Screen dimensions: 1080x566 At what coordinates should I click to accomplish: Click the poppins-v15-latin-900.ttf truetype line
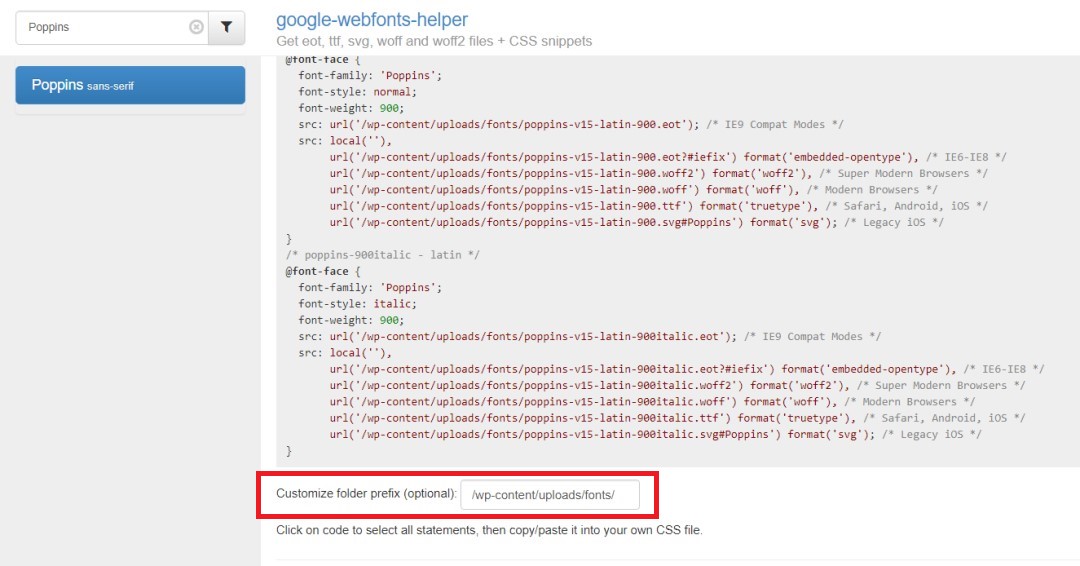658,206
